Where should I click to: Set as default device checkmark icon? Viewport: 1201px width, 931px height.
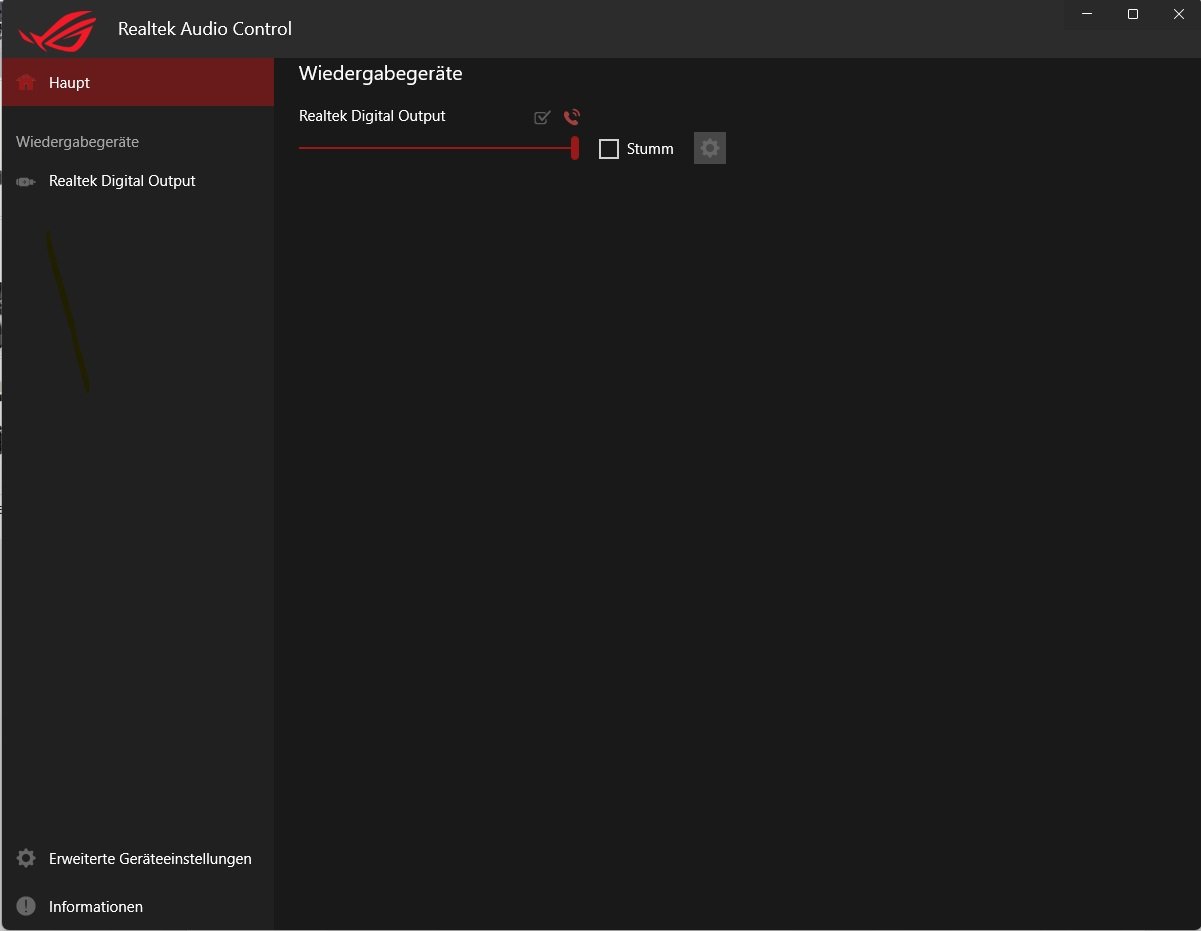click(x=542, y=117)
